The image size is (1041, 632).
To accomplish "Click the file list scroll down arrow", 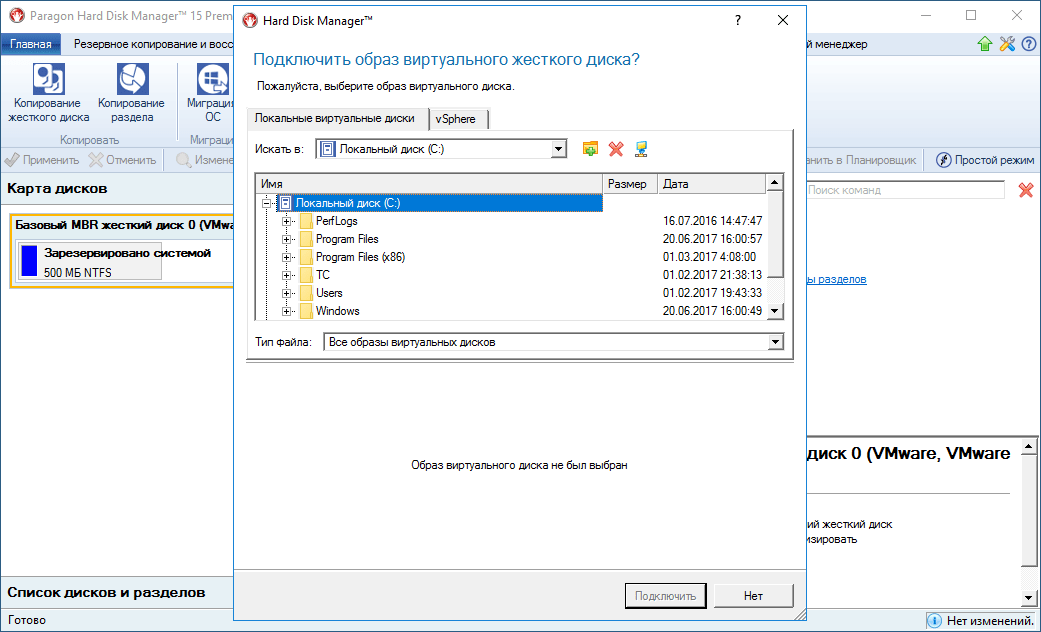I will (x=775, y=311).
